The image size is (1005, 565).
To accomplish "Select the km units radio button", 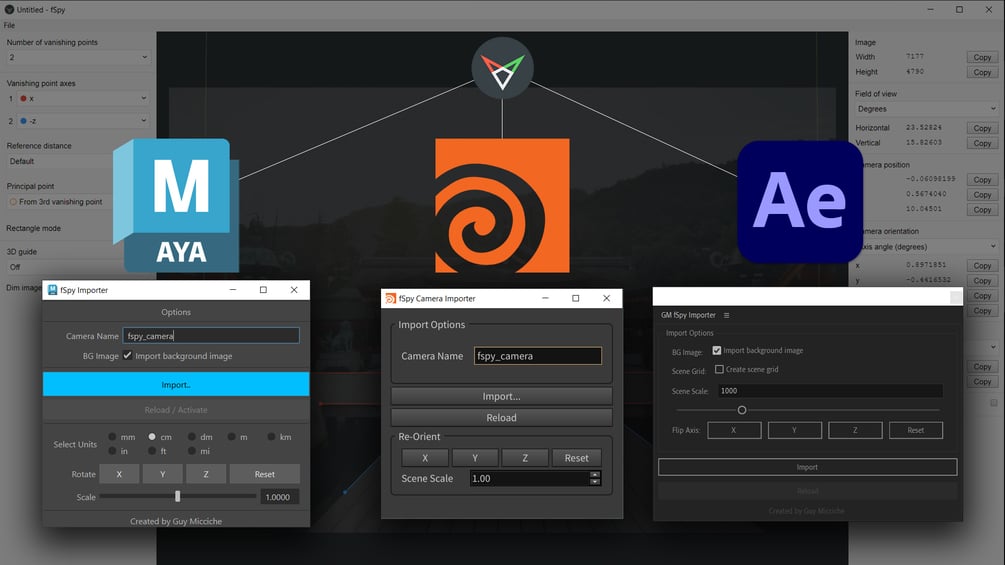I will [271, 437].
